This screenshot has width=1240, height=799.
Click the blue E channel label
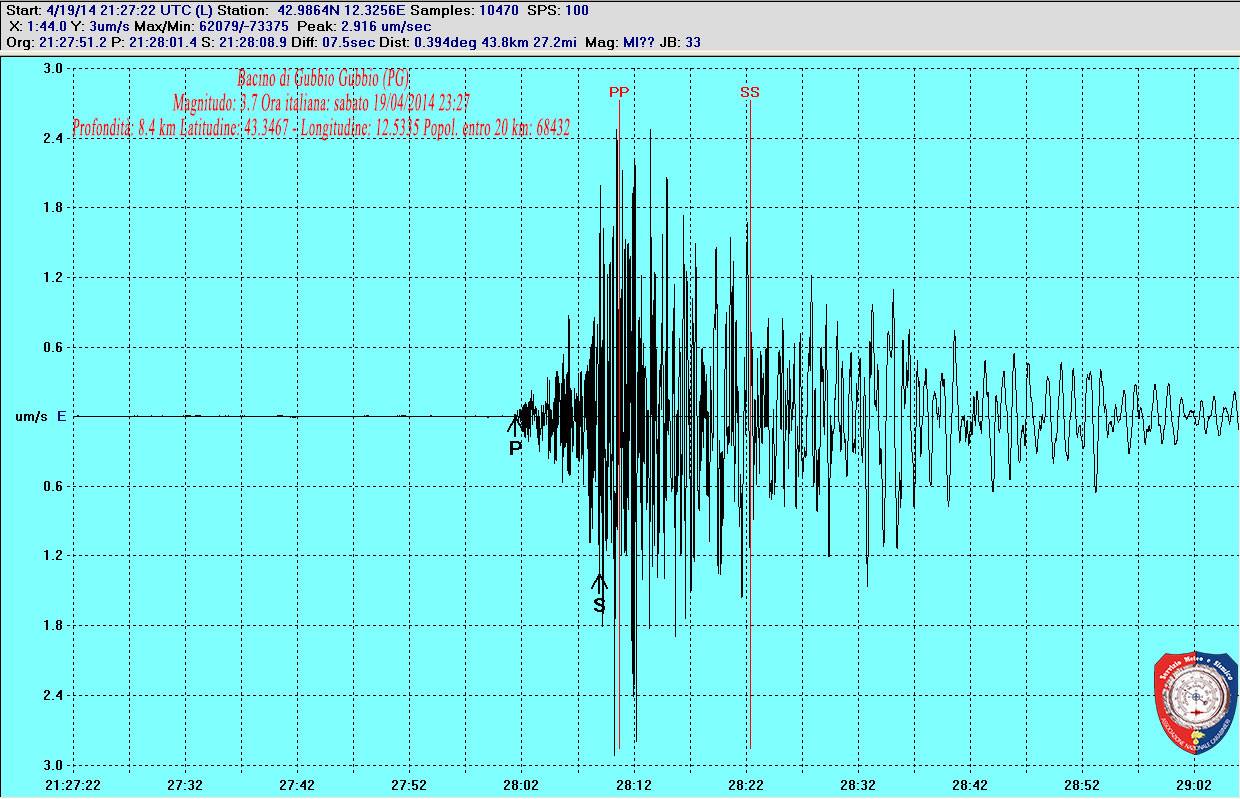[61, 416]
